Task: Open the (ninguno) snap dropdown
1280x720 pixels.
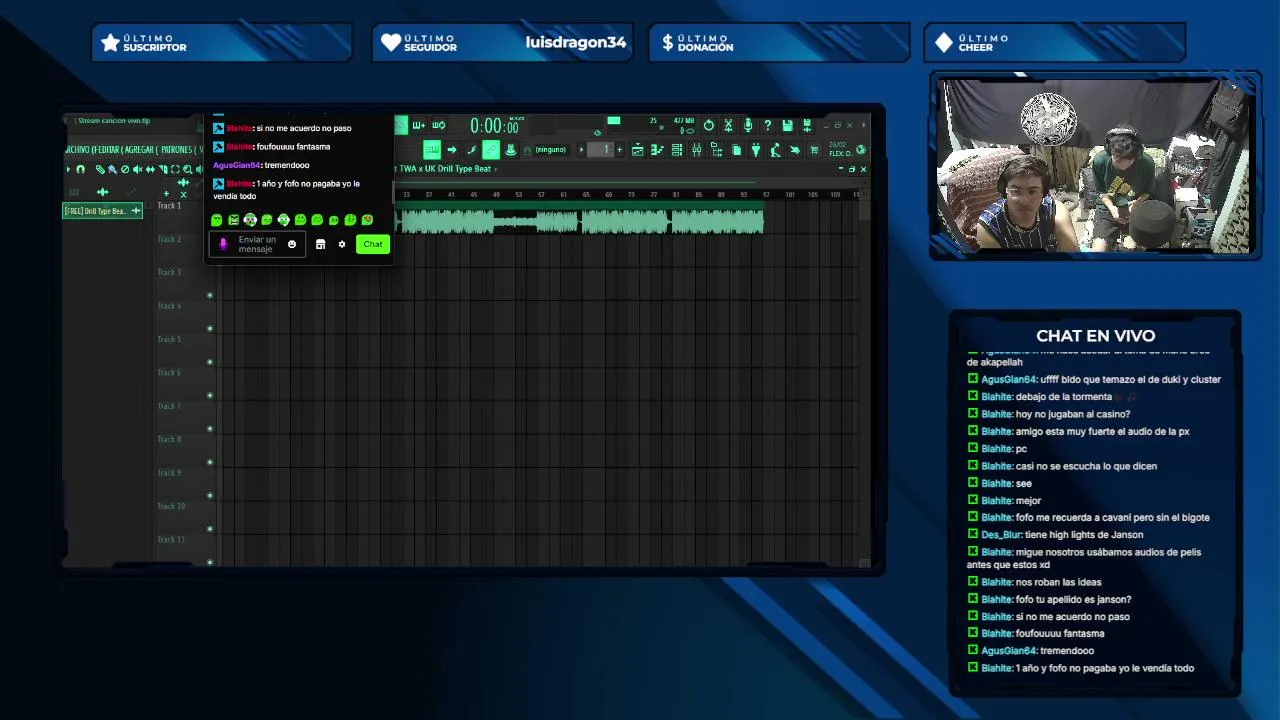Action: [551, 149]
